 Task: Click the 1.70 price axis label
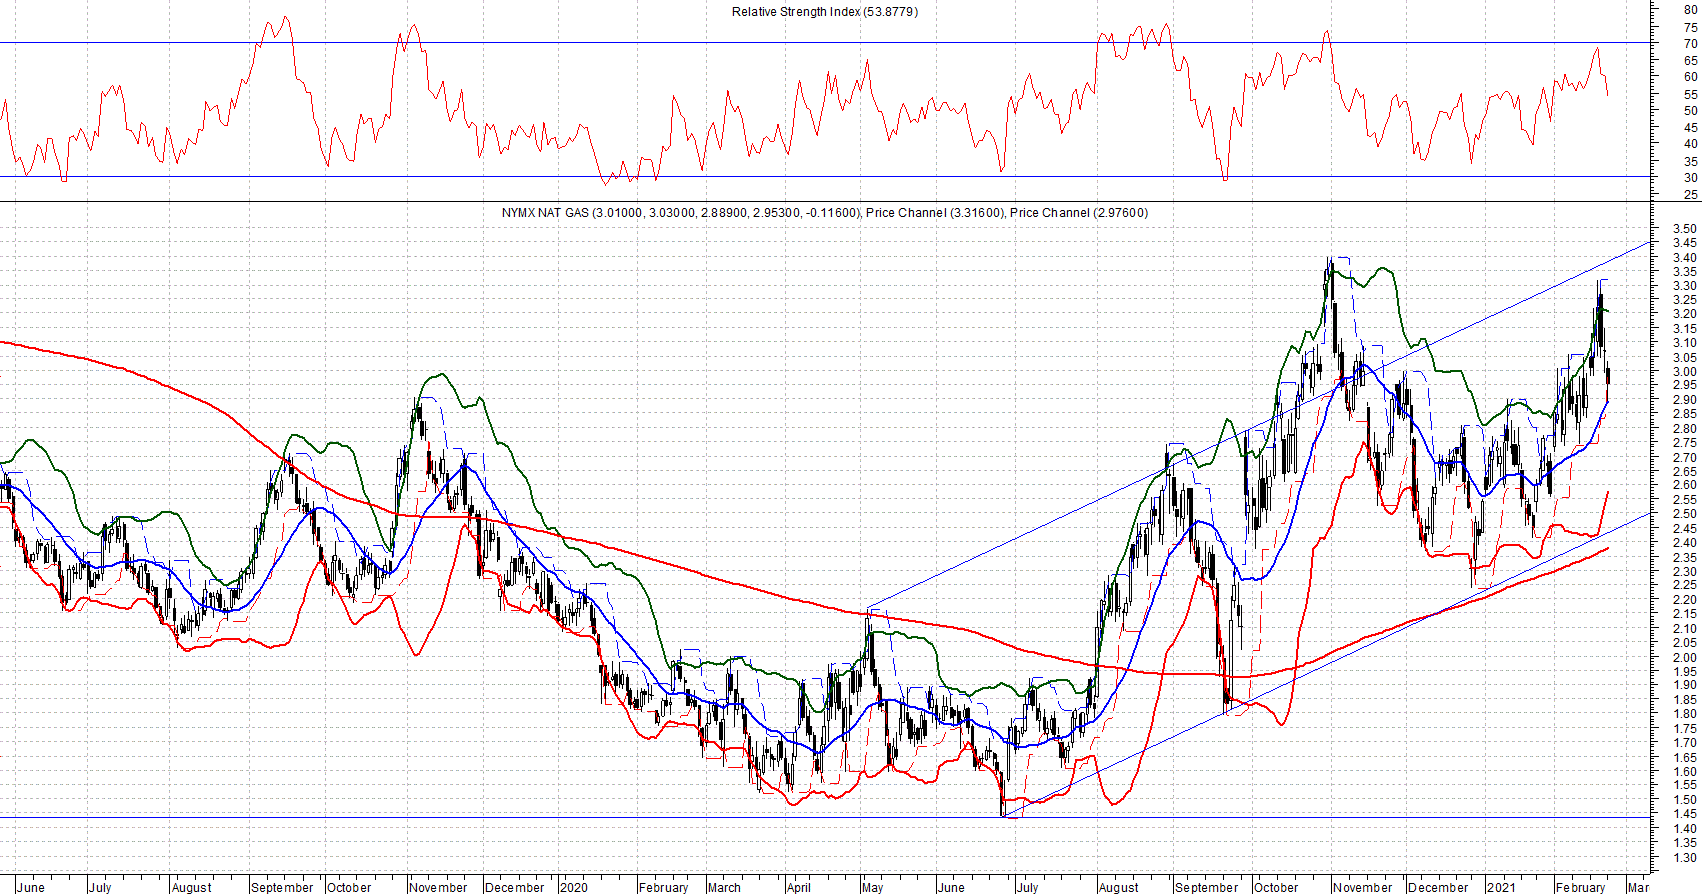click(x=1684, y=743)
